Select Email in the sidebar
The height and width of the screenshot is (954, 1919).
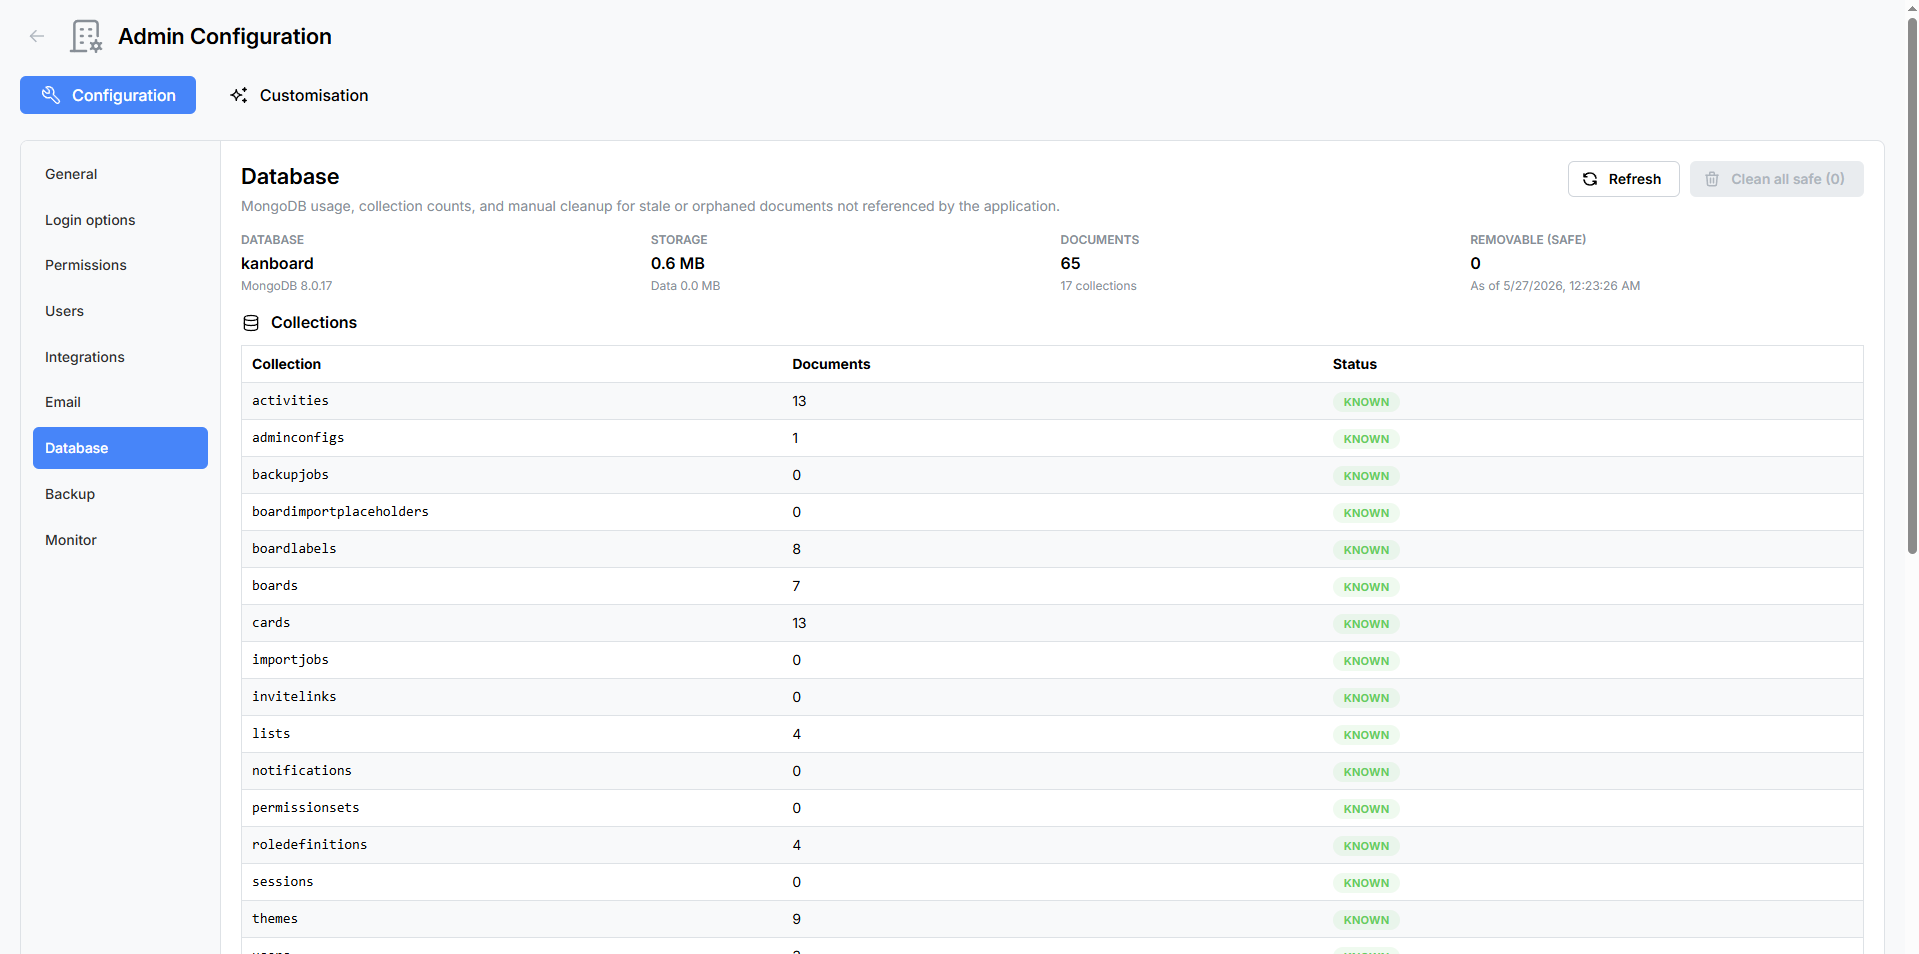[120, 402]
